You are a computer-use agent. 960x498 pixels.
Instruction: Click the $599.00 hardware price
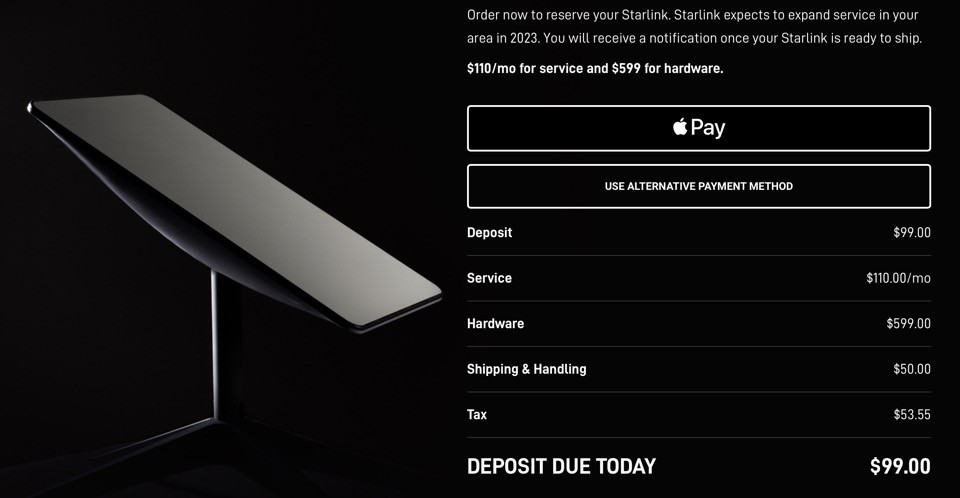tap(908, 324)
